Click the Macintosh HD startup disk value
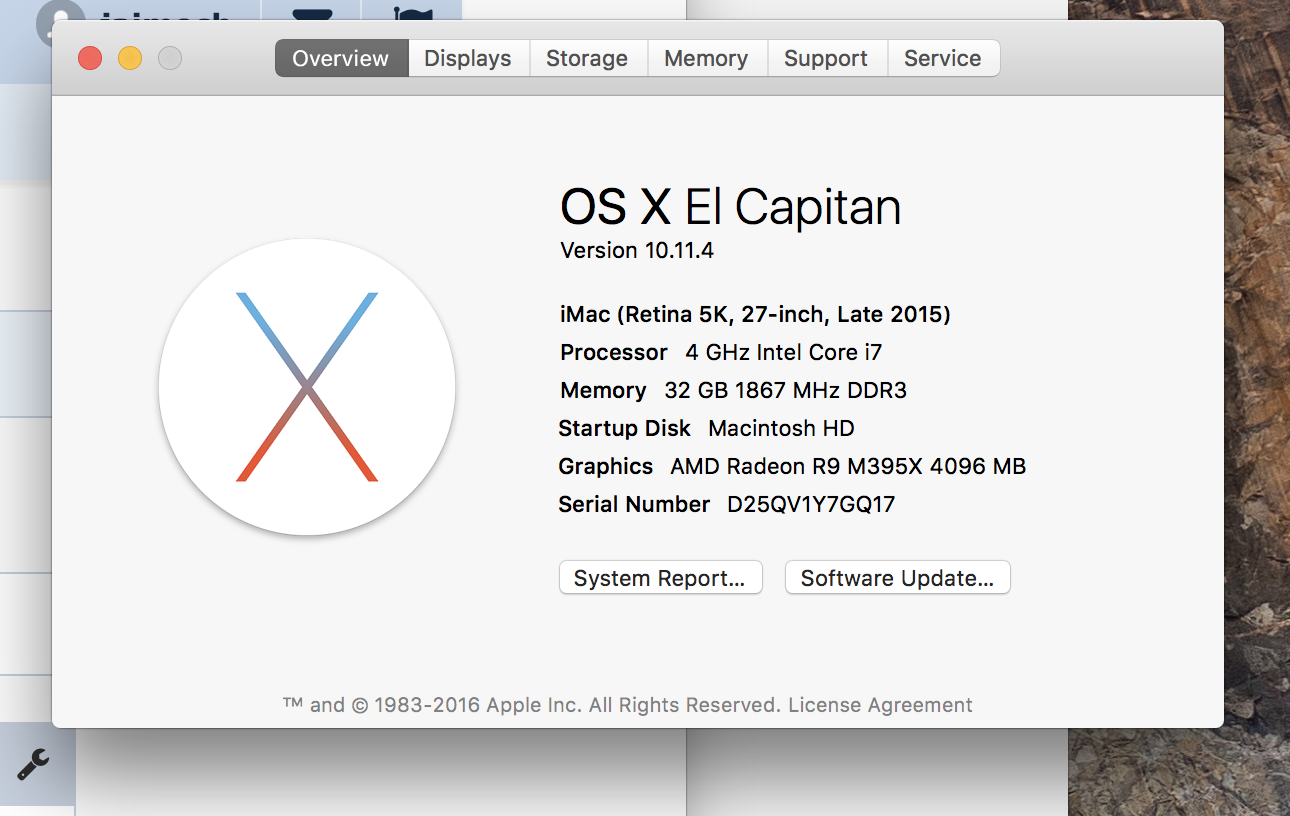 [x=782, y=428]
